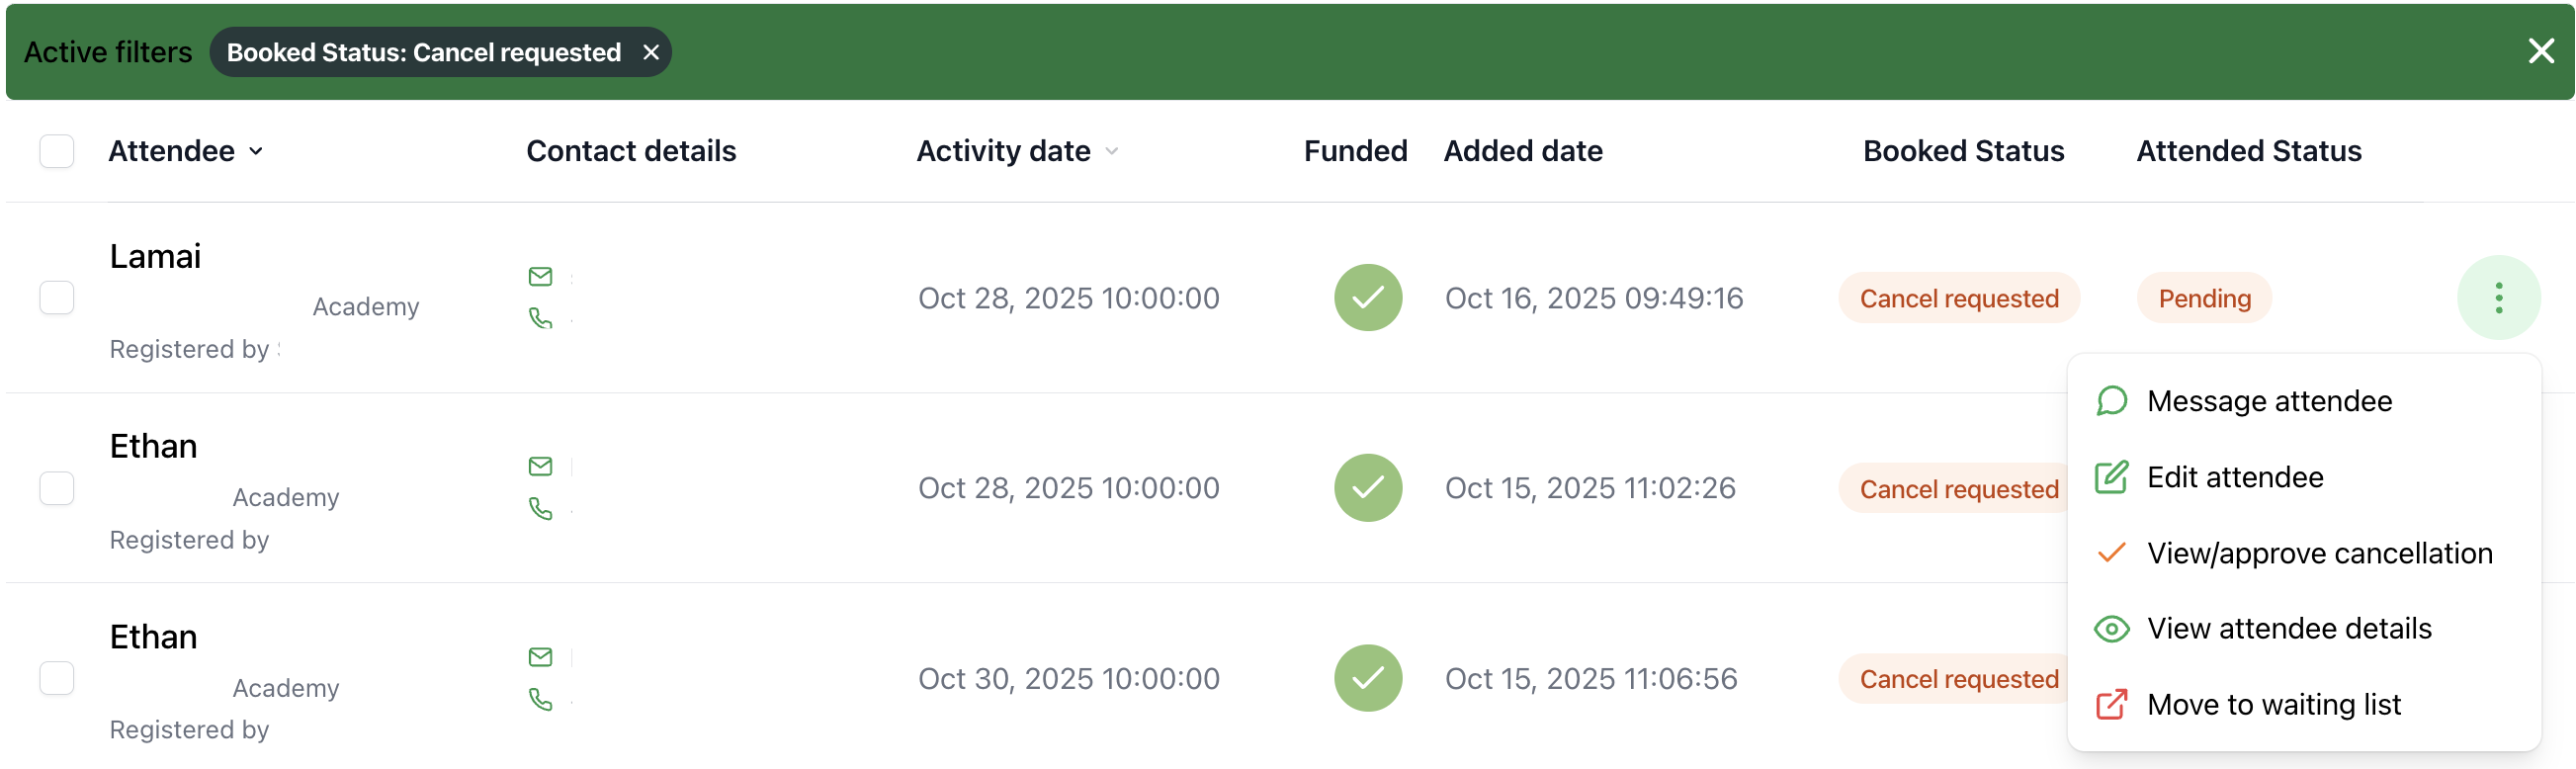2576x769 pixels.
Task: Expand the Activity date sort options
Action: coord(1111,152)
